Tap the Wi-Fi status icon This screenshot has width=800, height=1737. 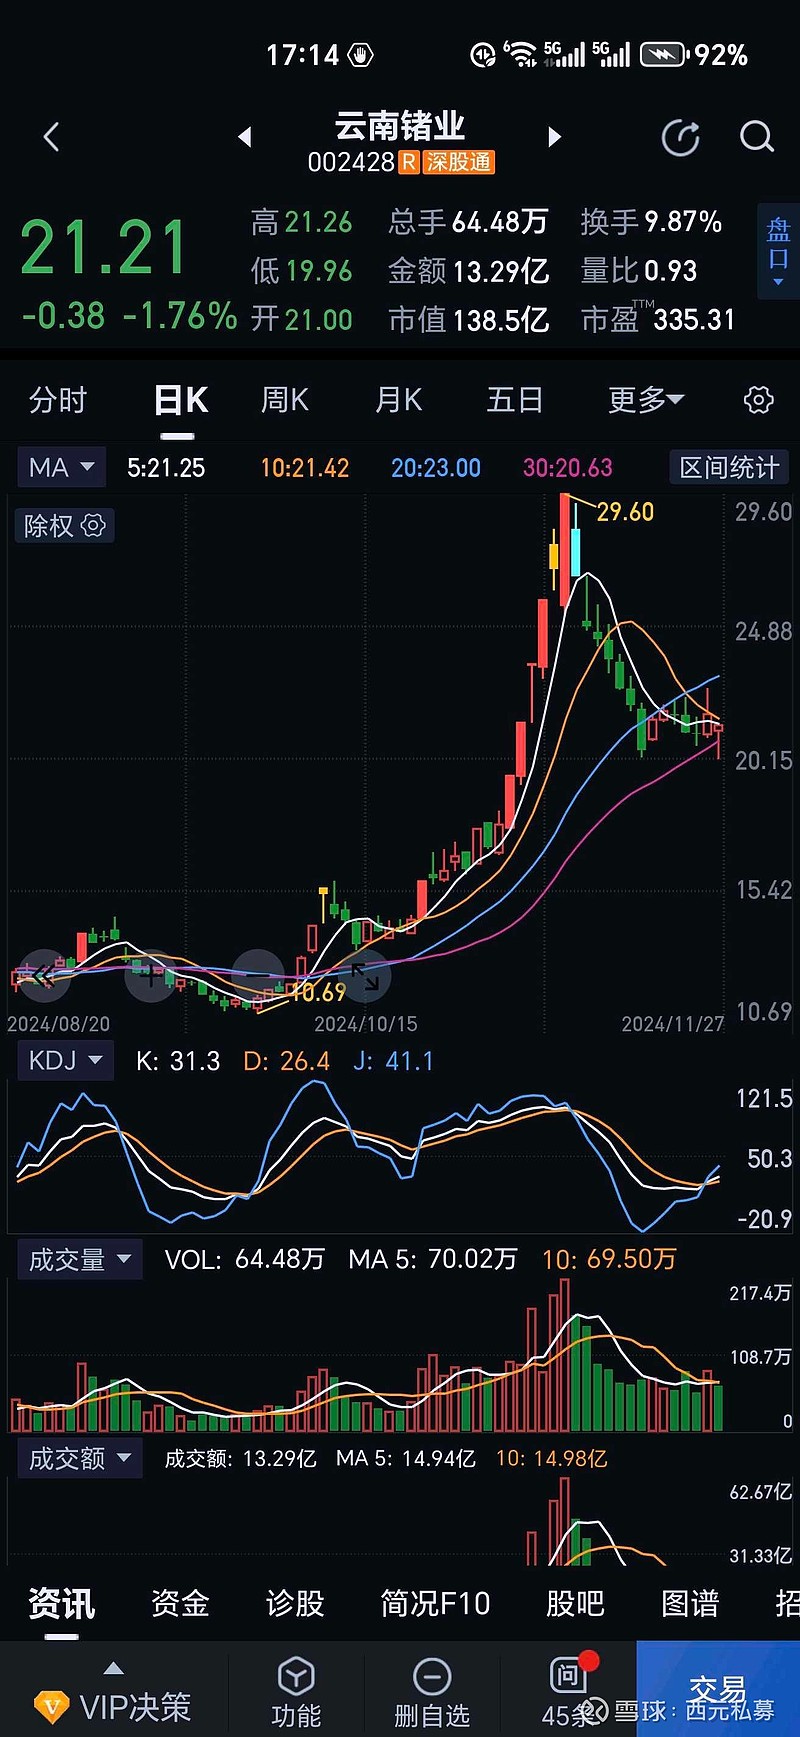(520, 54)
